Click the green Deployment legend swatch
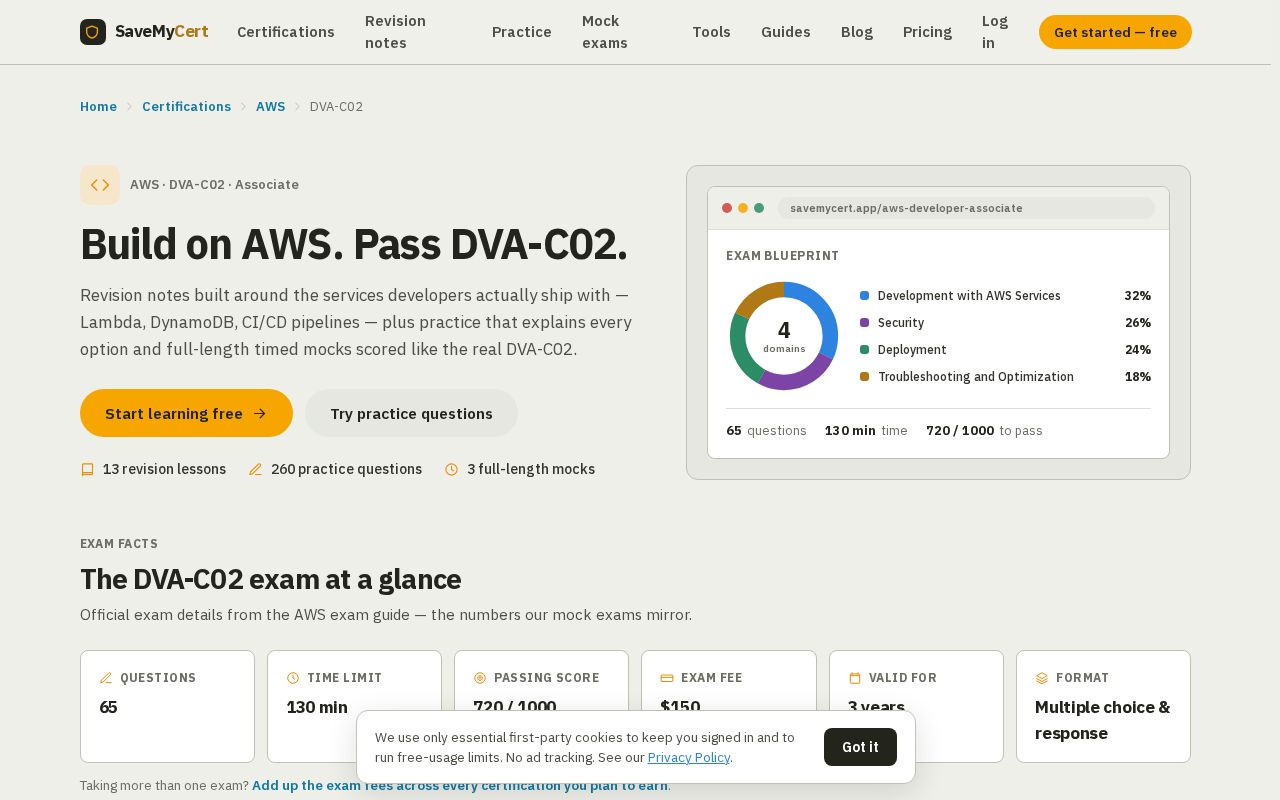This screenshot has height=800, width=1280. 864,350
